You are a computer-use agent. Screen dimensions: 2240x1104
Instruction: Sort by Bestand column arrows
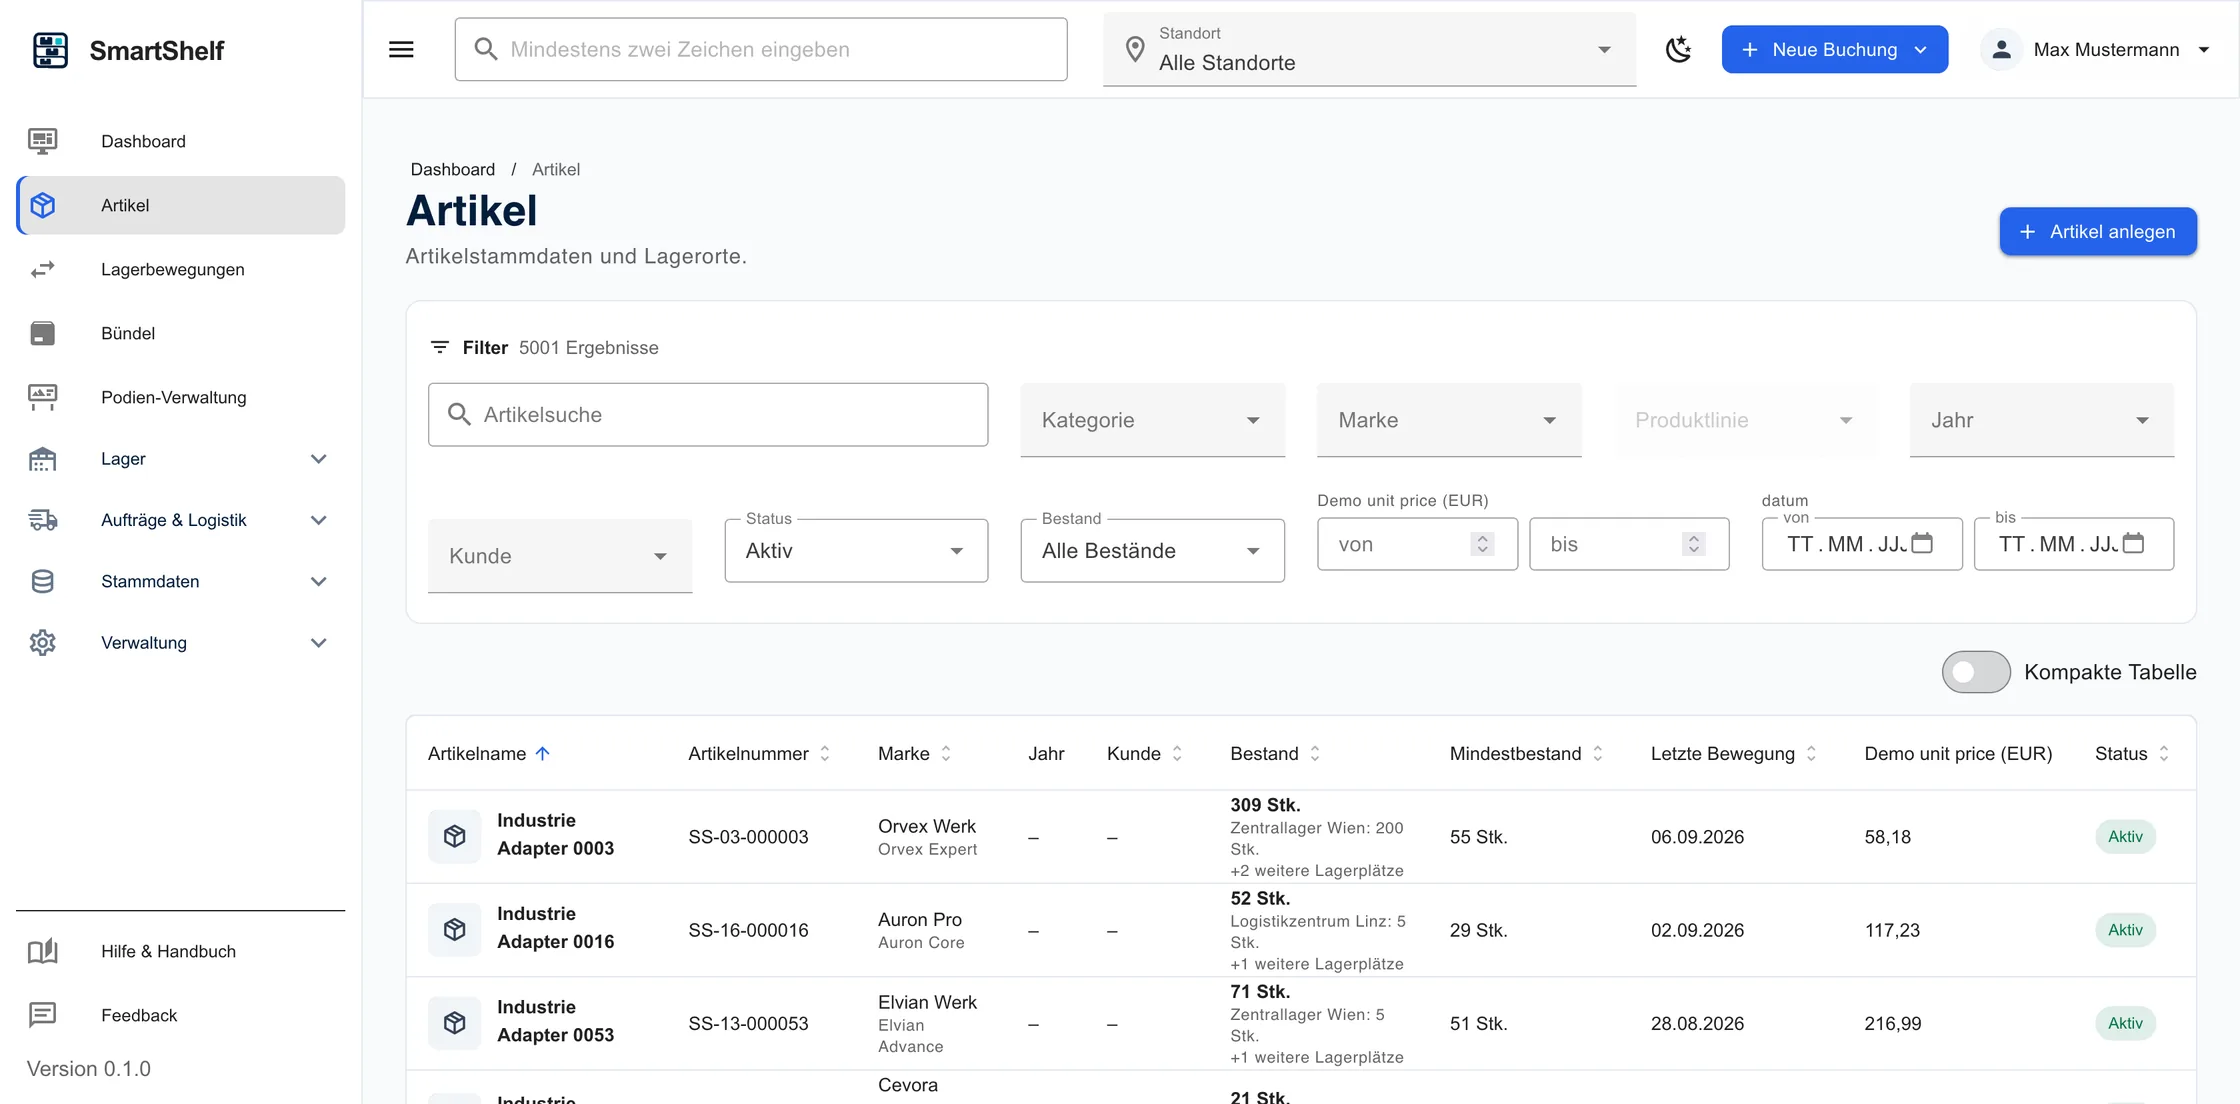1315,753
